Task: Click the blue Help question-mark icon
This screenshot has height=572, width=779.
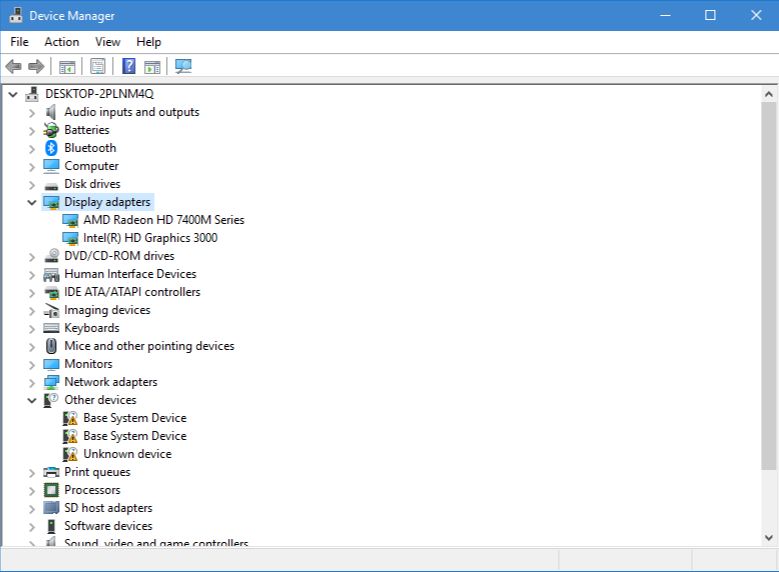Action: click(x=129, y=66)
